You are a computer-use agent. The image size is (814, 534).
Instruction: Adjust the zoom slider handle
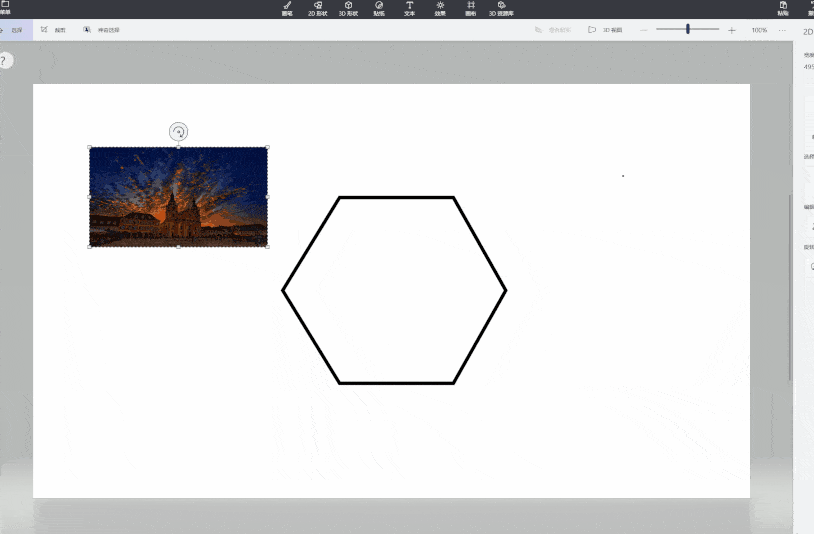point(688,29)
